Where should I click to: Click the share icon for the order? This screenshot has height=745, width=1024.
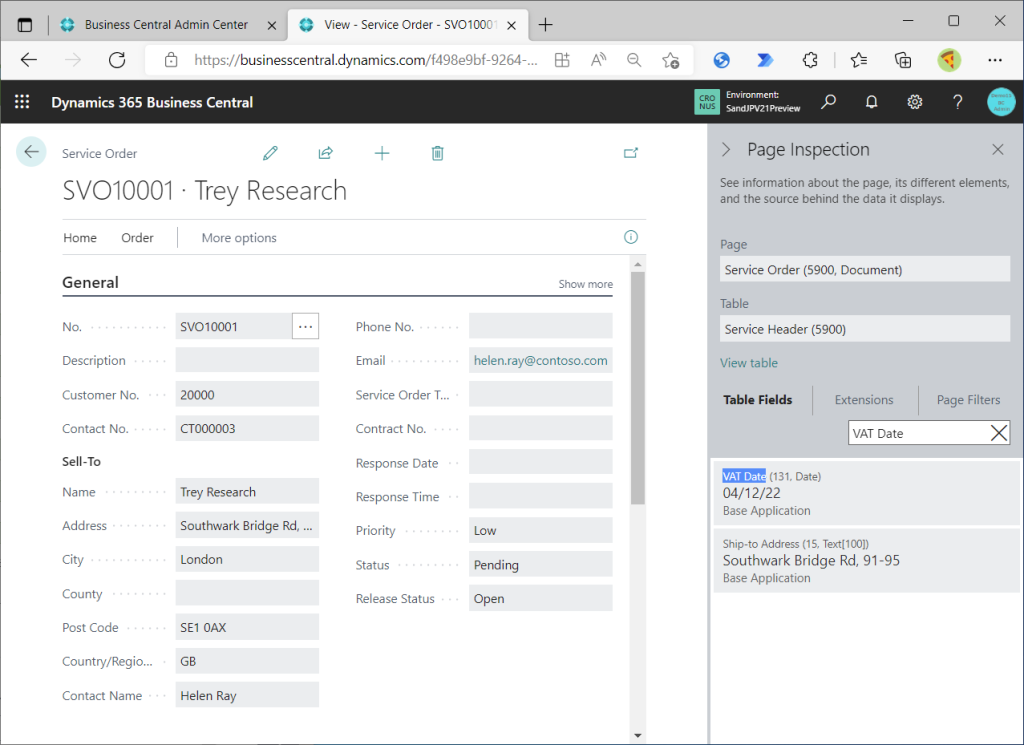click(325, 153)
